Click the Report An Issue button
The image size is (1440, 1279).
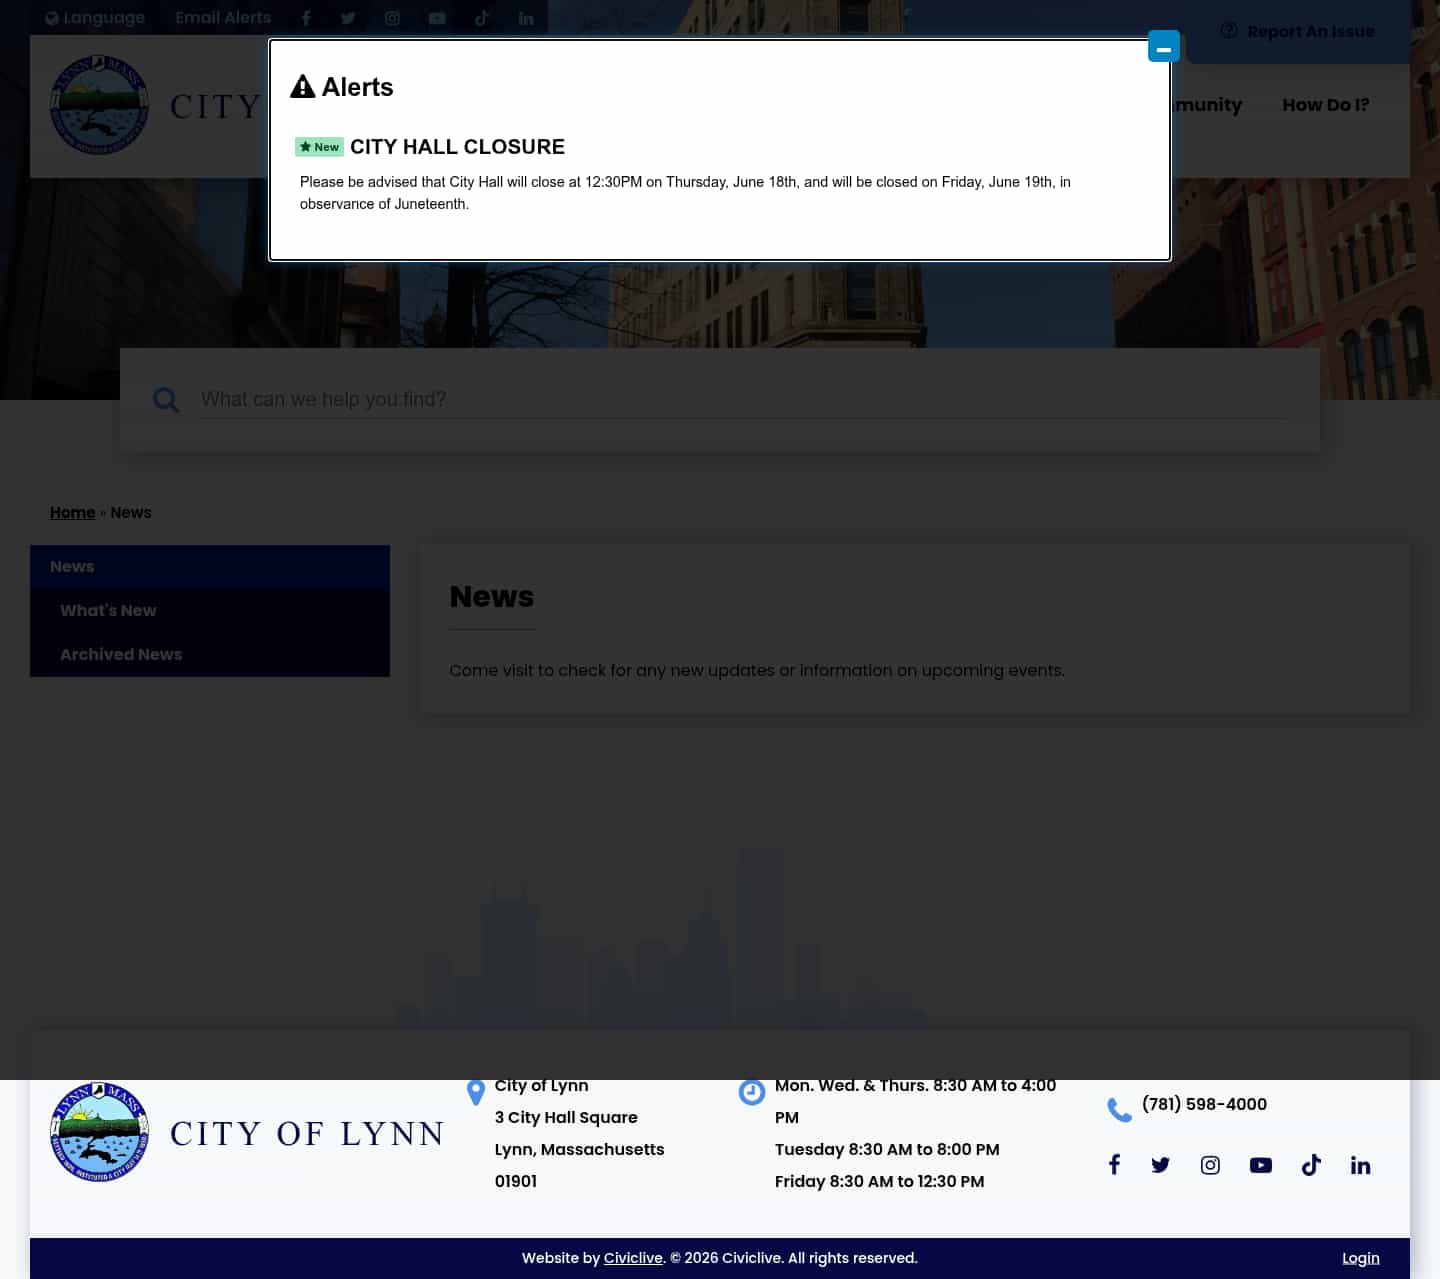click(1298, 31)
